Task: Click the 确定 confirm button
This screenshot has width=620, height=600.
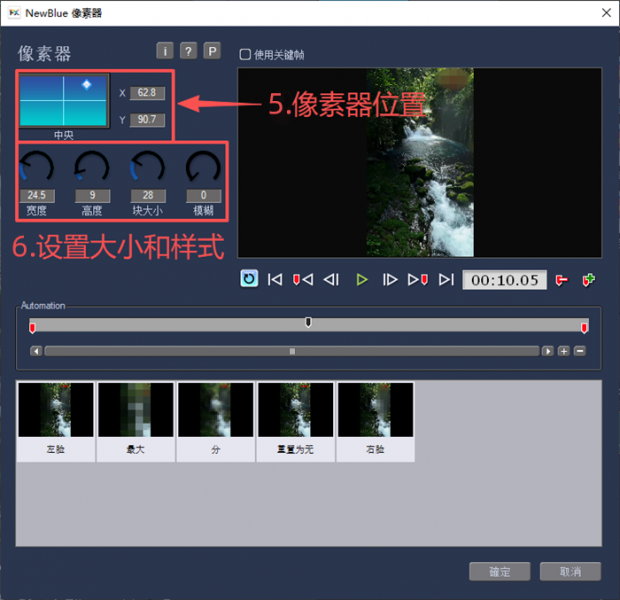Action: click(500, 572)
